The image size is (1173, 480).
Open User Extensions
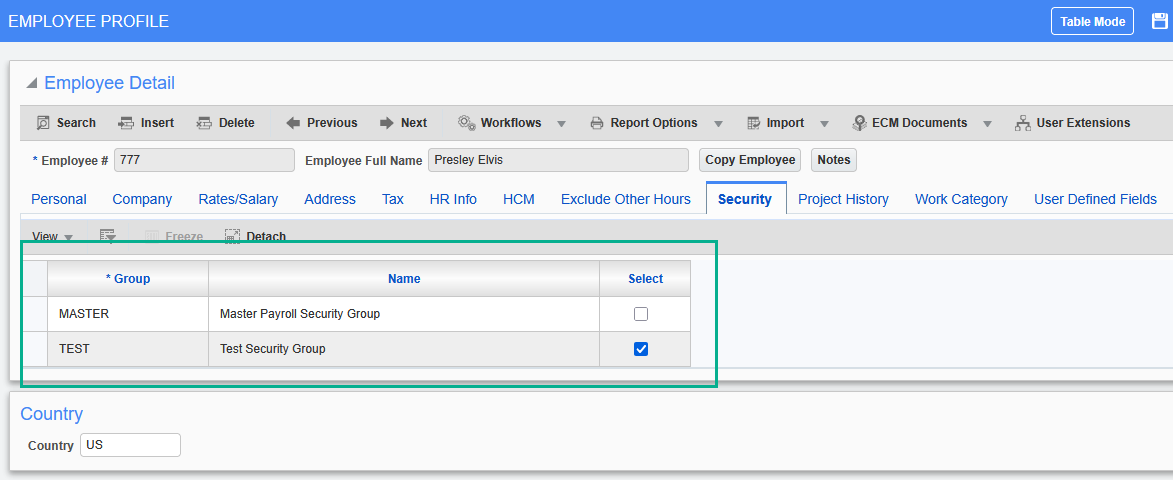coord(1073,123)
